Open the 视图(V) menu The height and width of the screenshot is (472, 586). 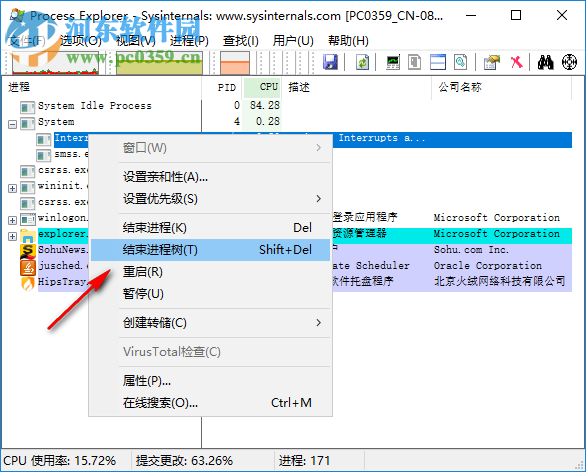[136, 40]
